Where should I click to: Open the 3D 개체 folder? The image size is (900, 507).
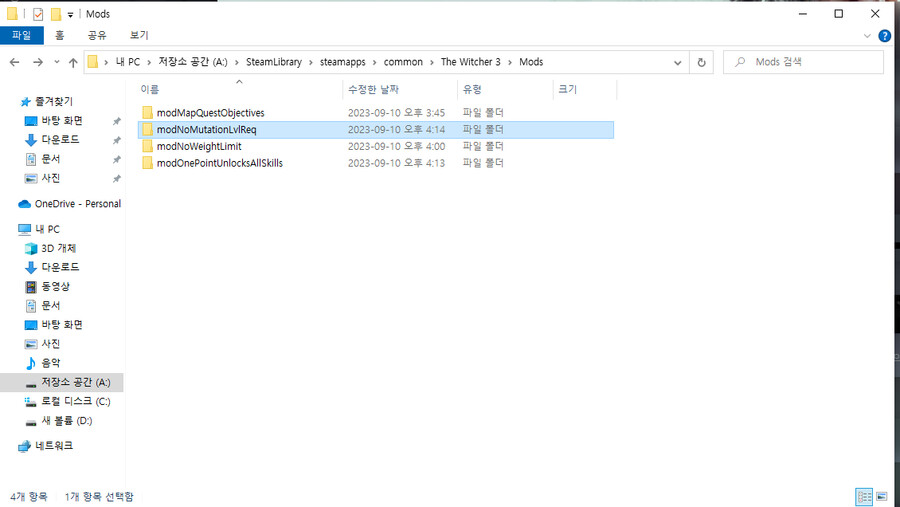[x=58, y=248]
